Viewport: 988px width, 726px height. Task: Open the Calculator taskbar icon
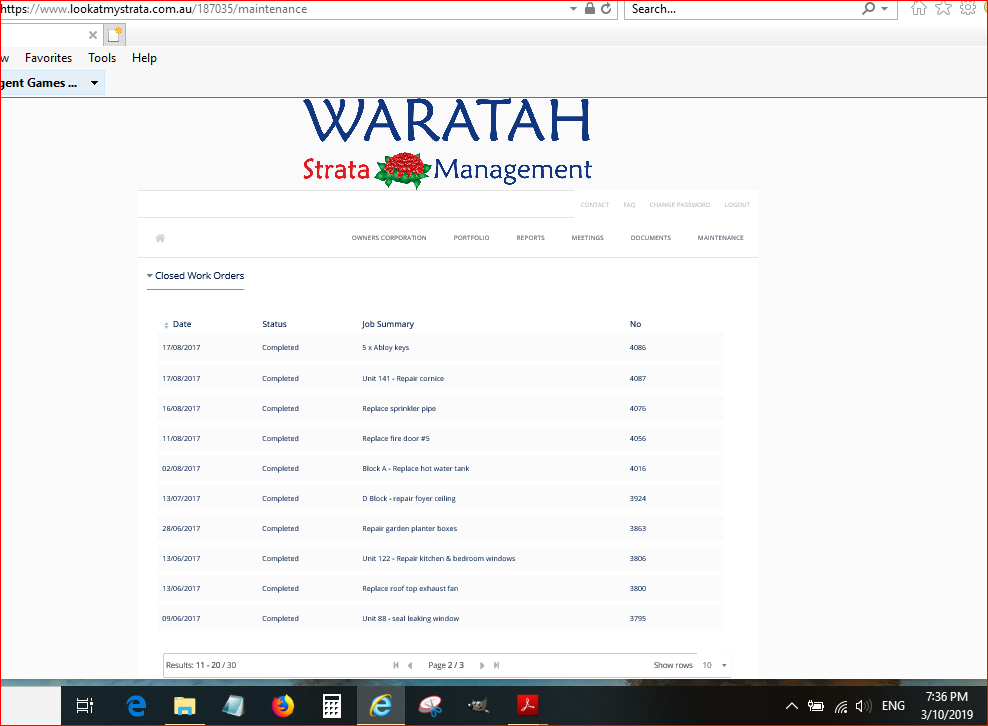coord(332,706)
